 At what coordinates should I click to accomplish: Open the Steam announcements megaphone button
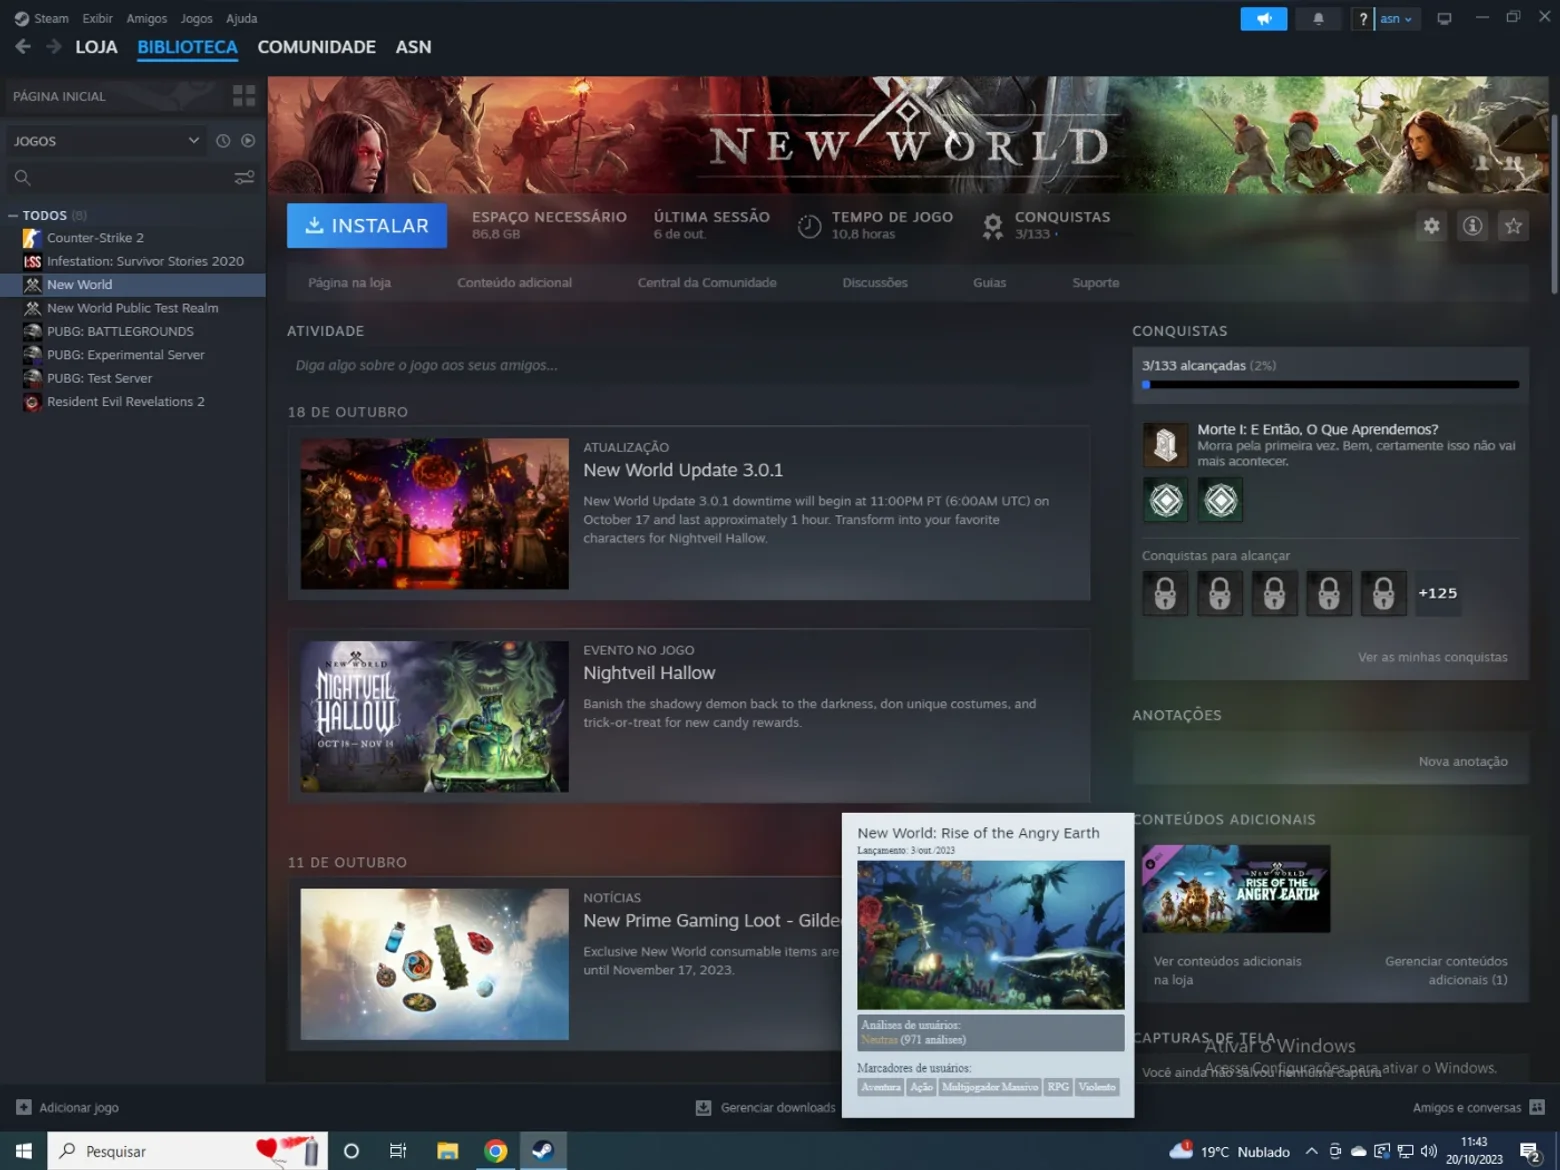pos(1264,19)
